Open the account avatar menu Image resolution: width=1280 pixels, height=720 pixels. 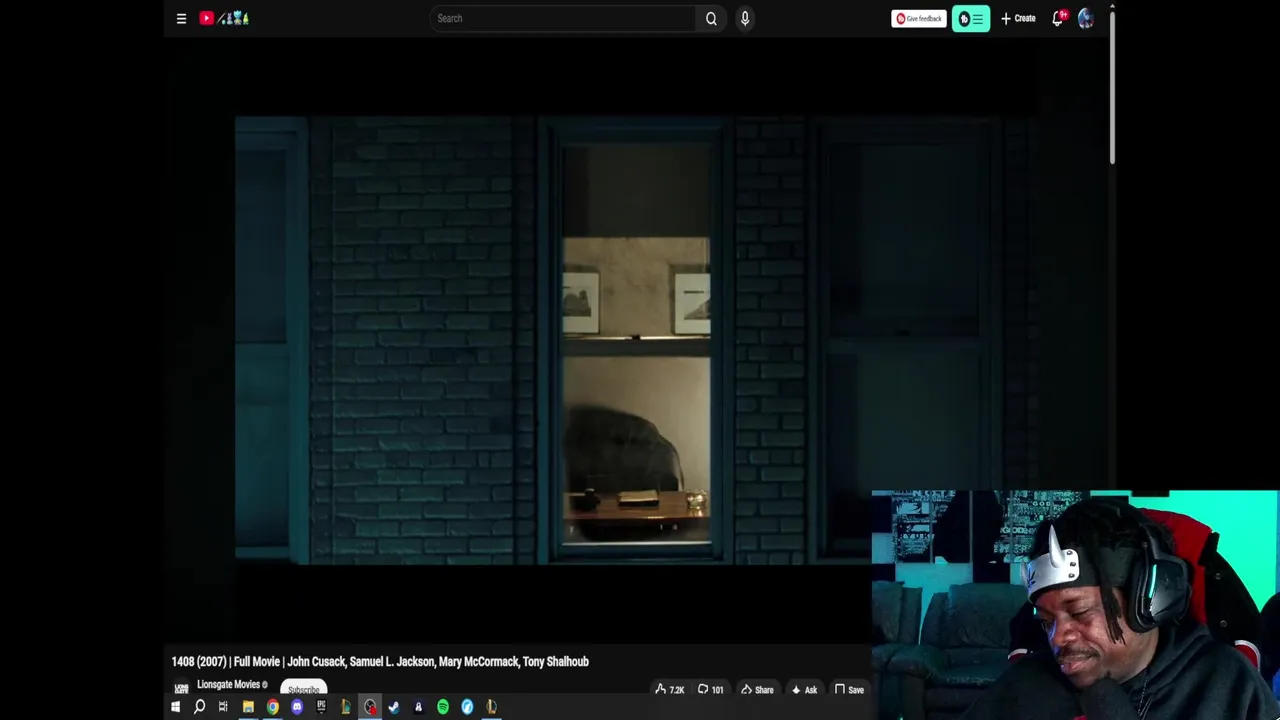coord(1086,18)
